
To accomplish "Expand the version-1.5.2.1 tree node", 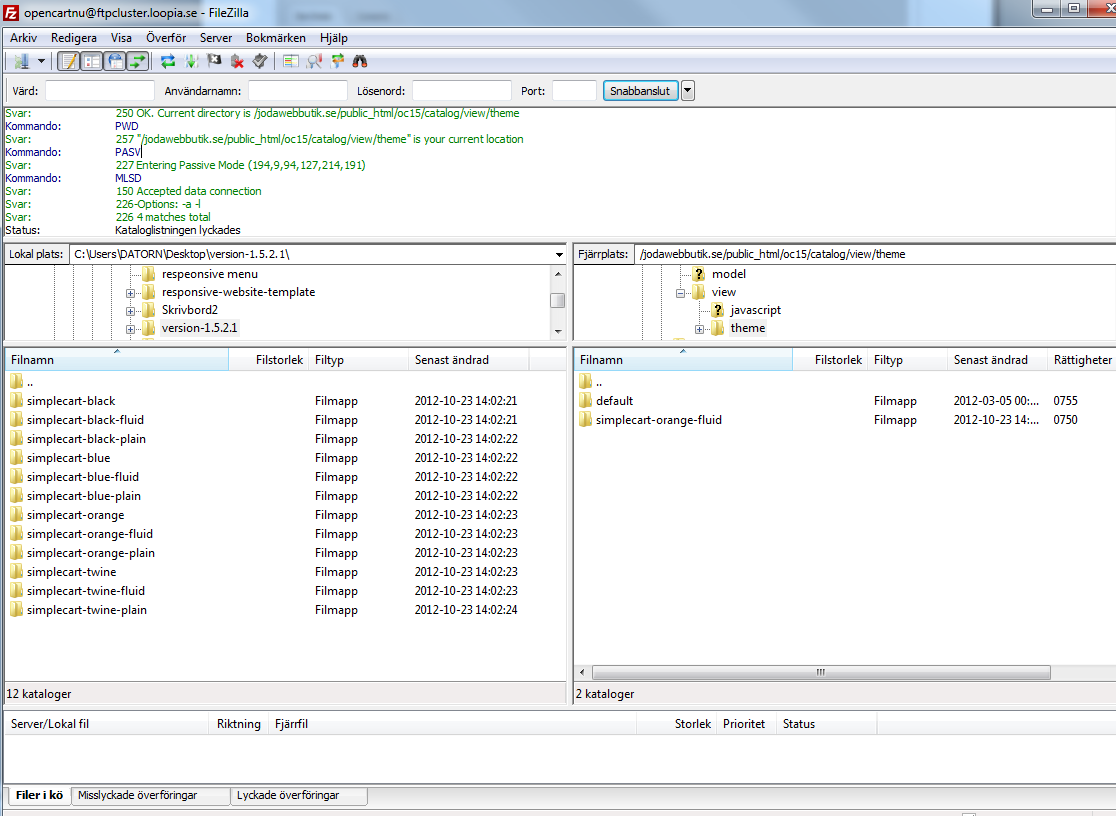I will [130, 328].
